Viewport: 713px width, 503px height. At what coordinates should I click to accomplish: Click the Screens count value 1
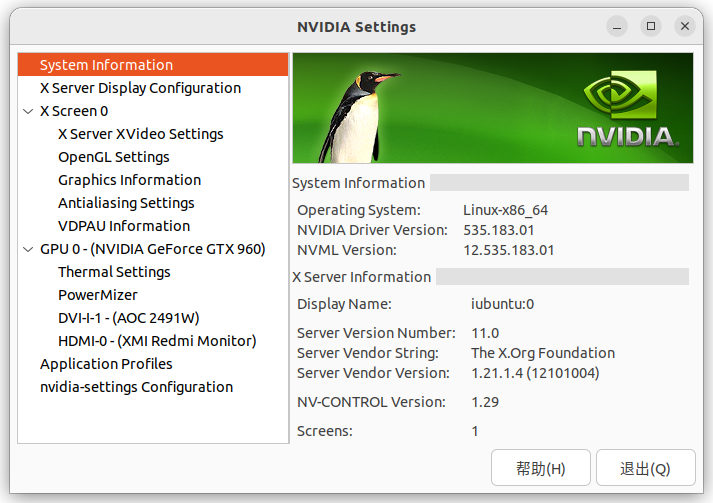pos(475,431)
